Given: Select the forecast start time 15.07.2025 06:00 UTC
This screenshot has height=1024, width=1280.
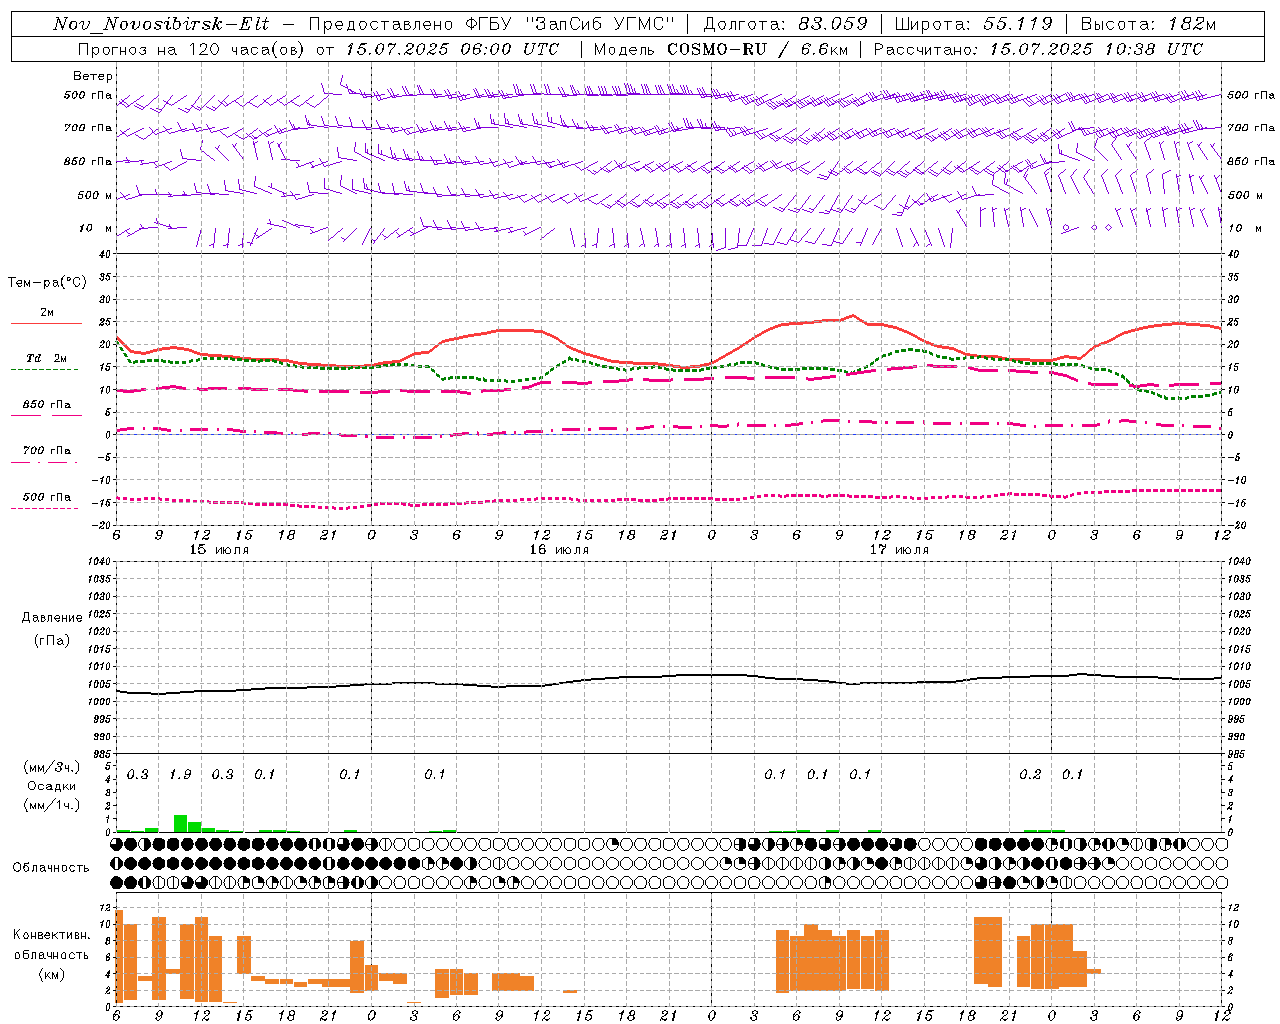Looking at the screenshot, I should 453,49.
